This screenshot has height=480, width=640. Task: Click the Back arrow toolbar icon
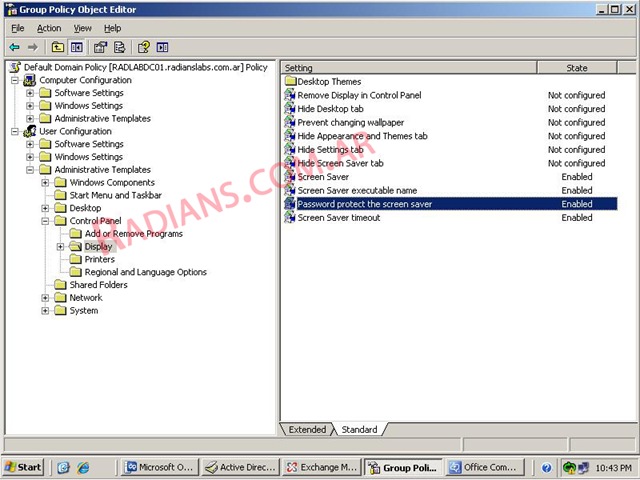coord(14,47)
